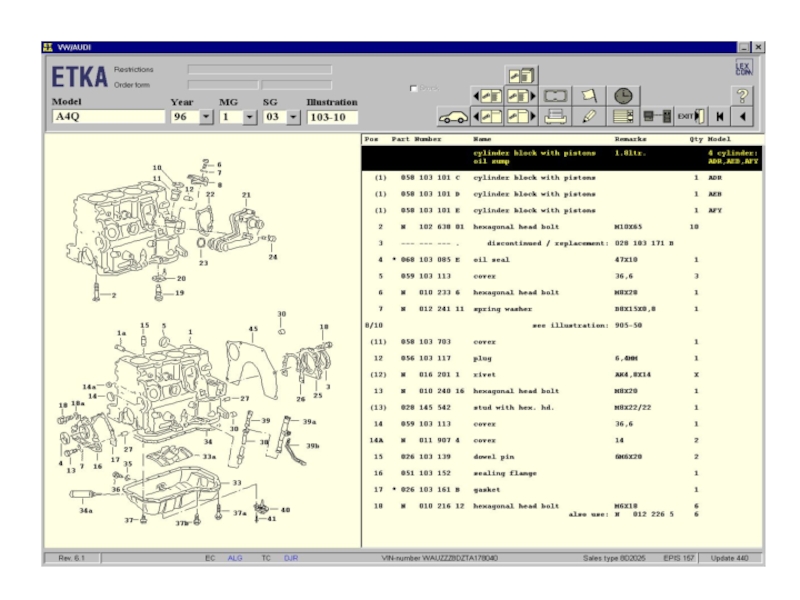Minimize the VW/AUDI window
Image resolution: width=800 pixels, height=600 pixels.
tap(744, 47)
